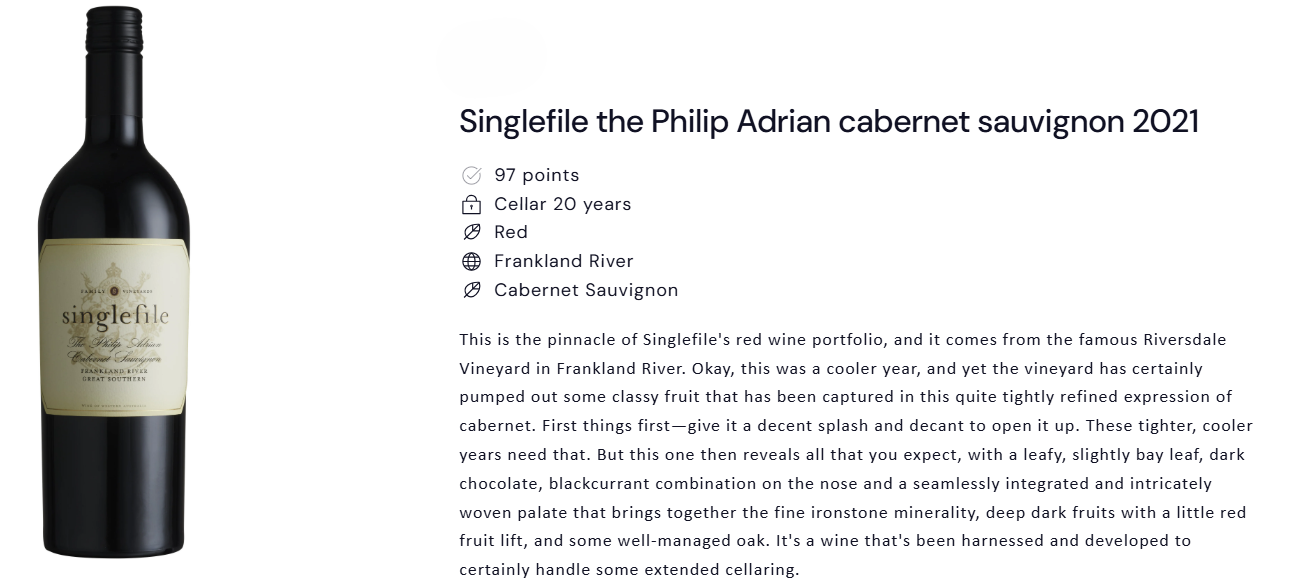Click the leaf icon beside Red

pos(471,233)
